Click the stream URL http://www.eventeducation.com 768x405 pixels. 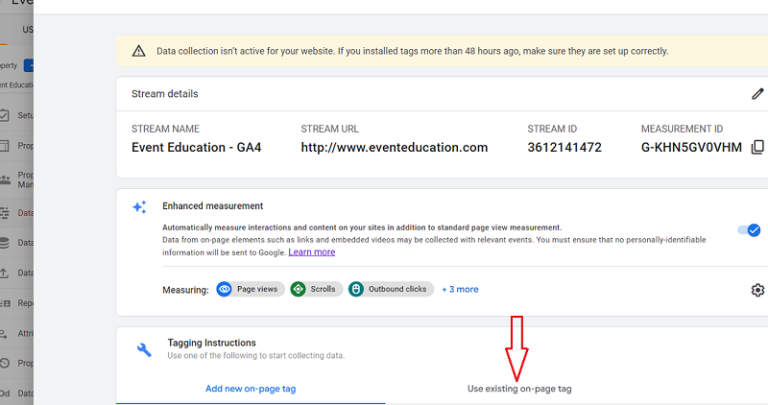pos(394,147)
